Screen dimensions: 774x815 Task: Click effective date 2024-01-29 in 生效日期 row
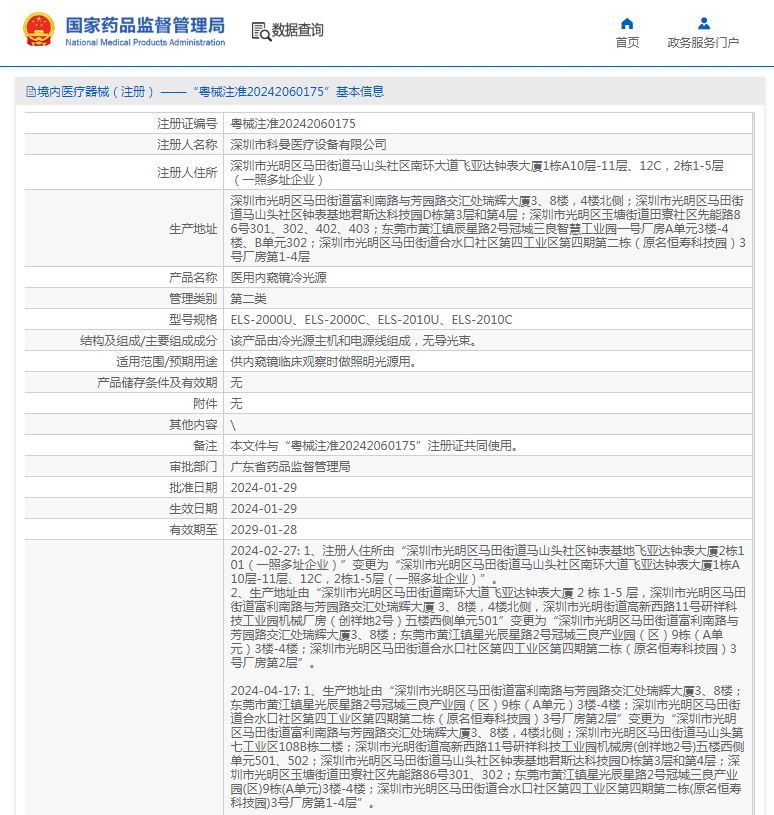(264, 509)
